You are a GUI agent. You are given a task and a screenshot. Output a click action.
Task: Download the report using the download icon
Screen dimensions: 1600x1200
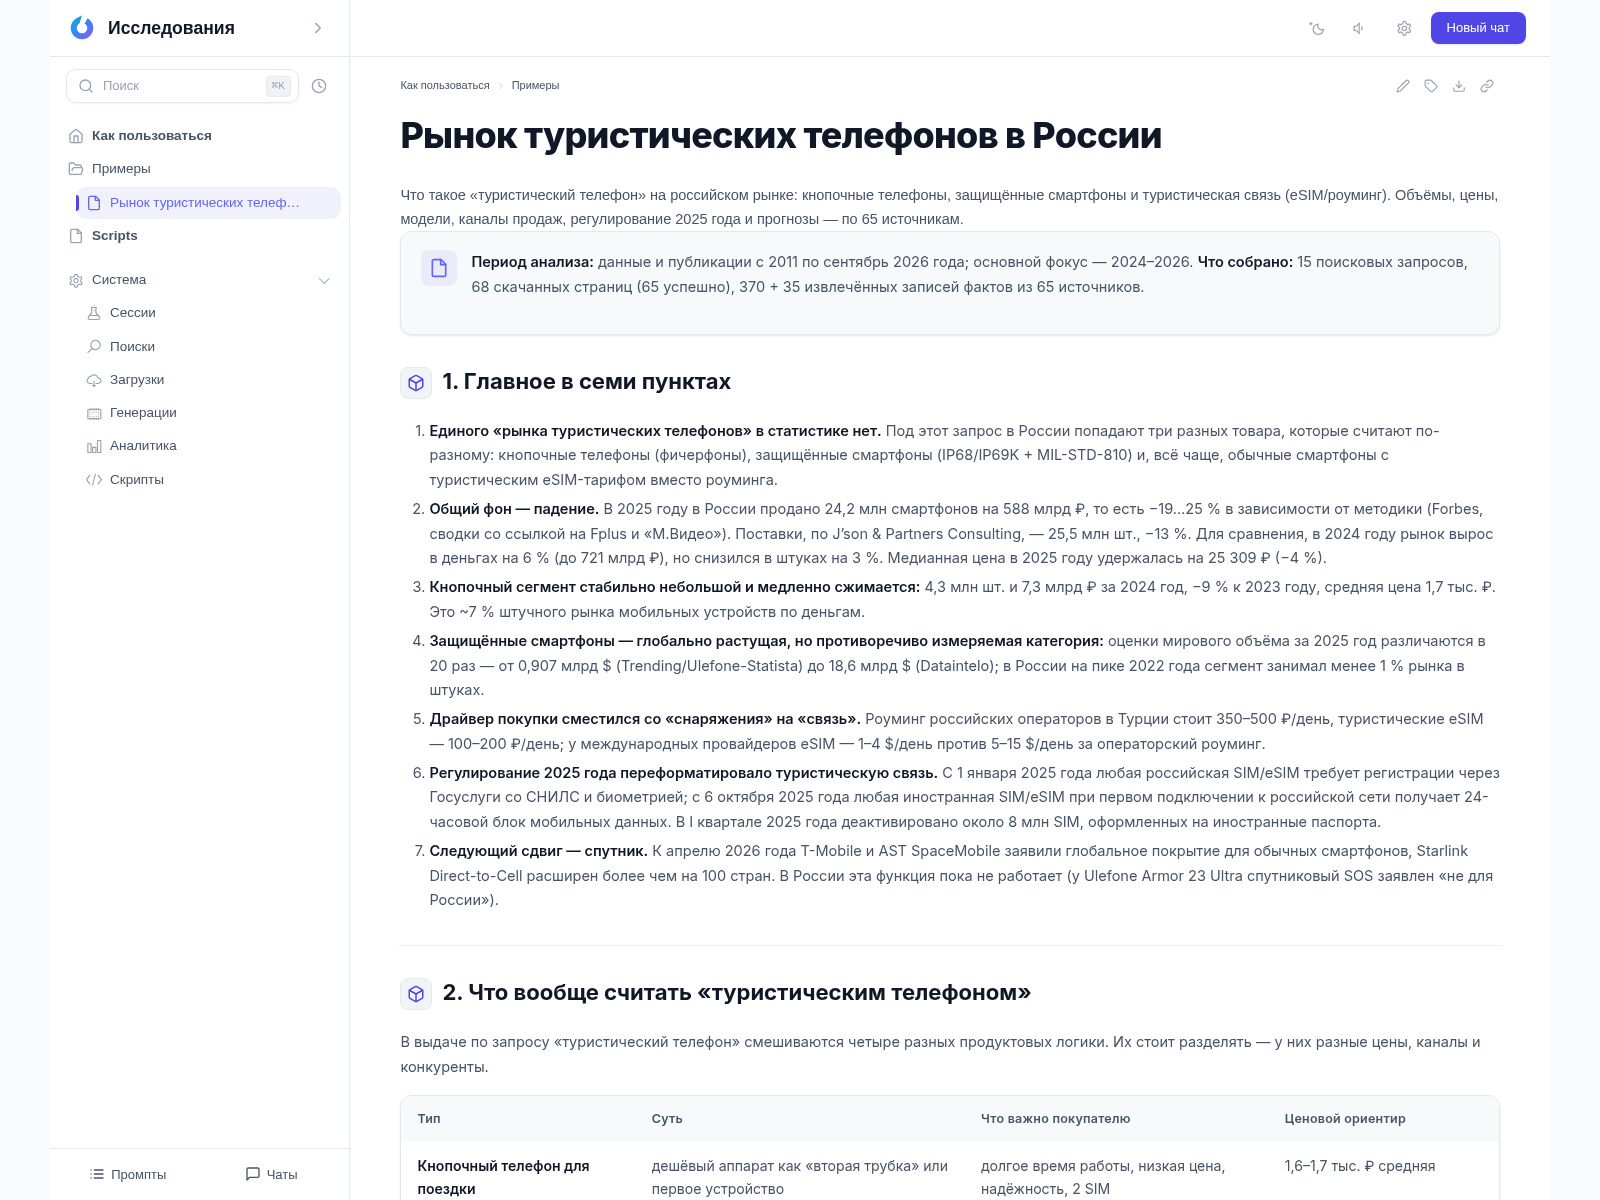1459,86
